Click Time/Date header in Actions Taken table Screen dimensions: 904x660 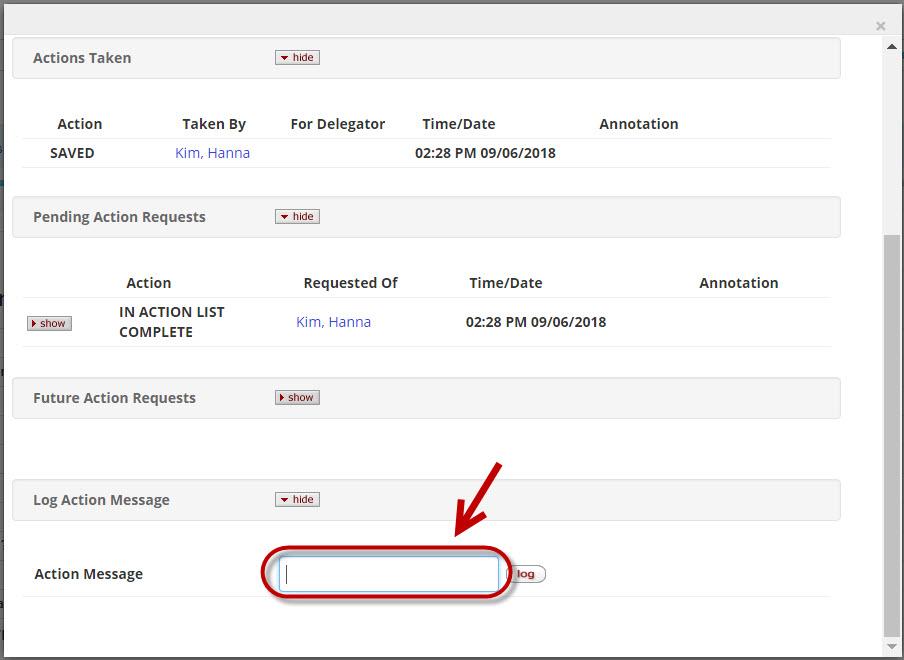(459, 124)
